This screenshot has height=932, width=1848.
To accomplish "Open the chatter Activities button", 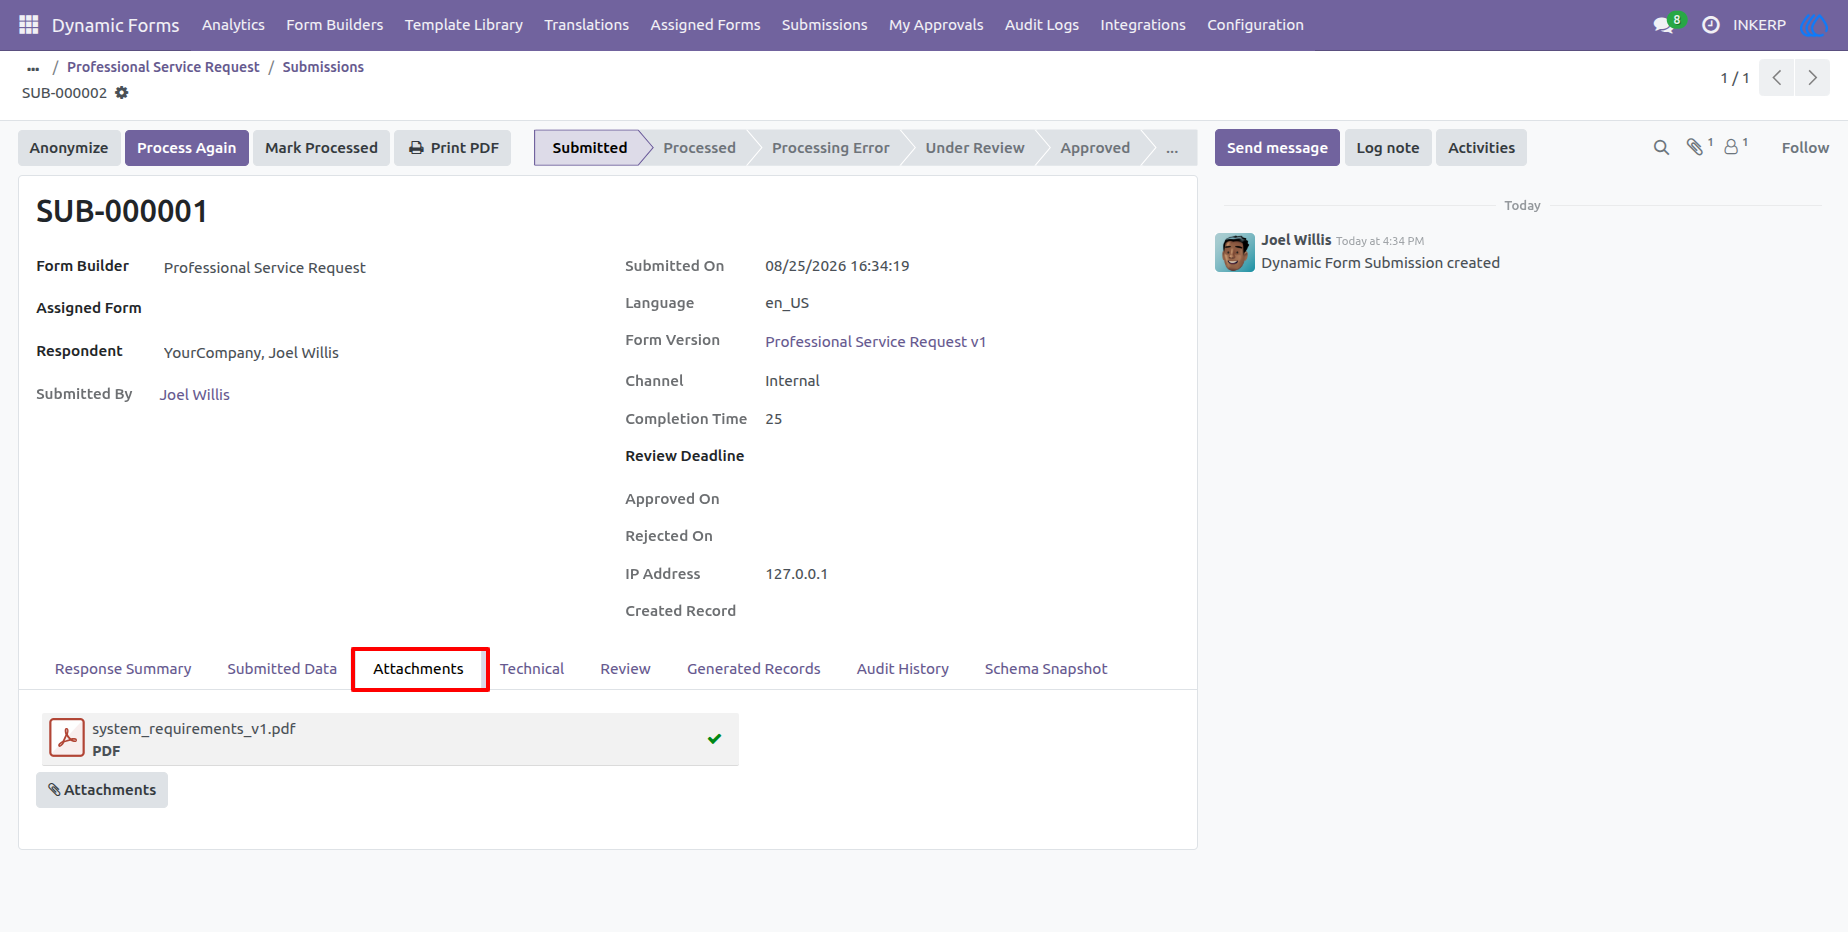I will click(1481, 148).
